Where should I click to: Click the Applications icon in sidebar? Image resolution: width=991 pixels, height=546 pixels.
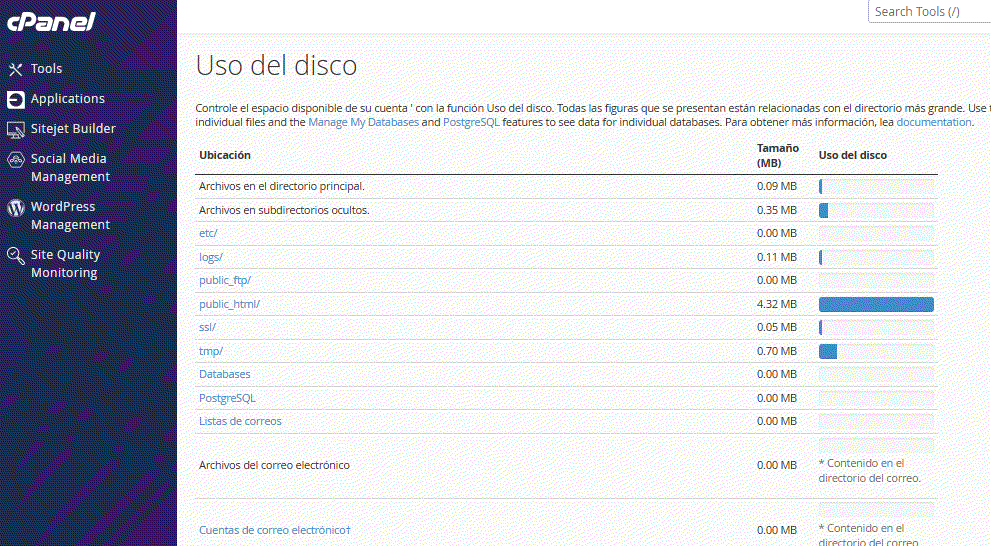tap(15, 99)
